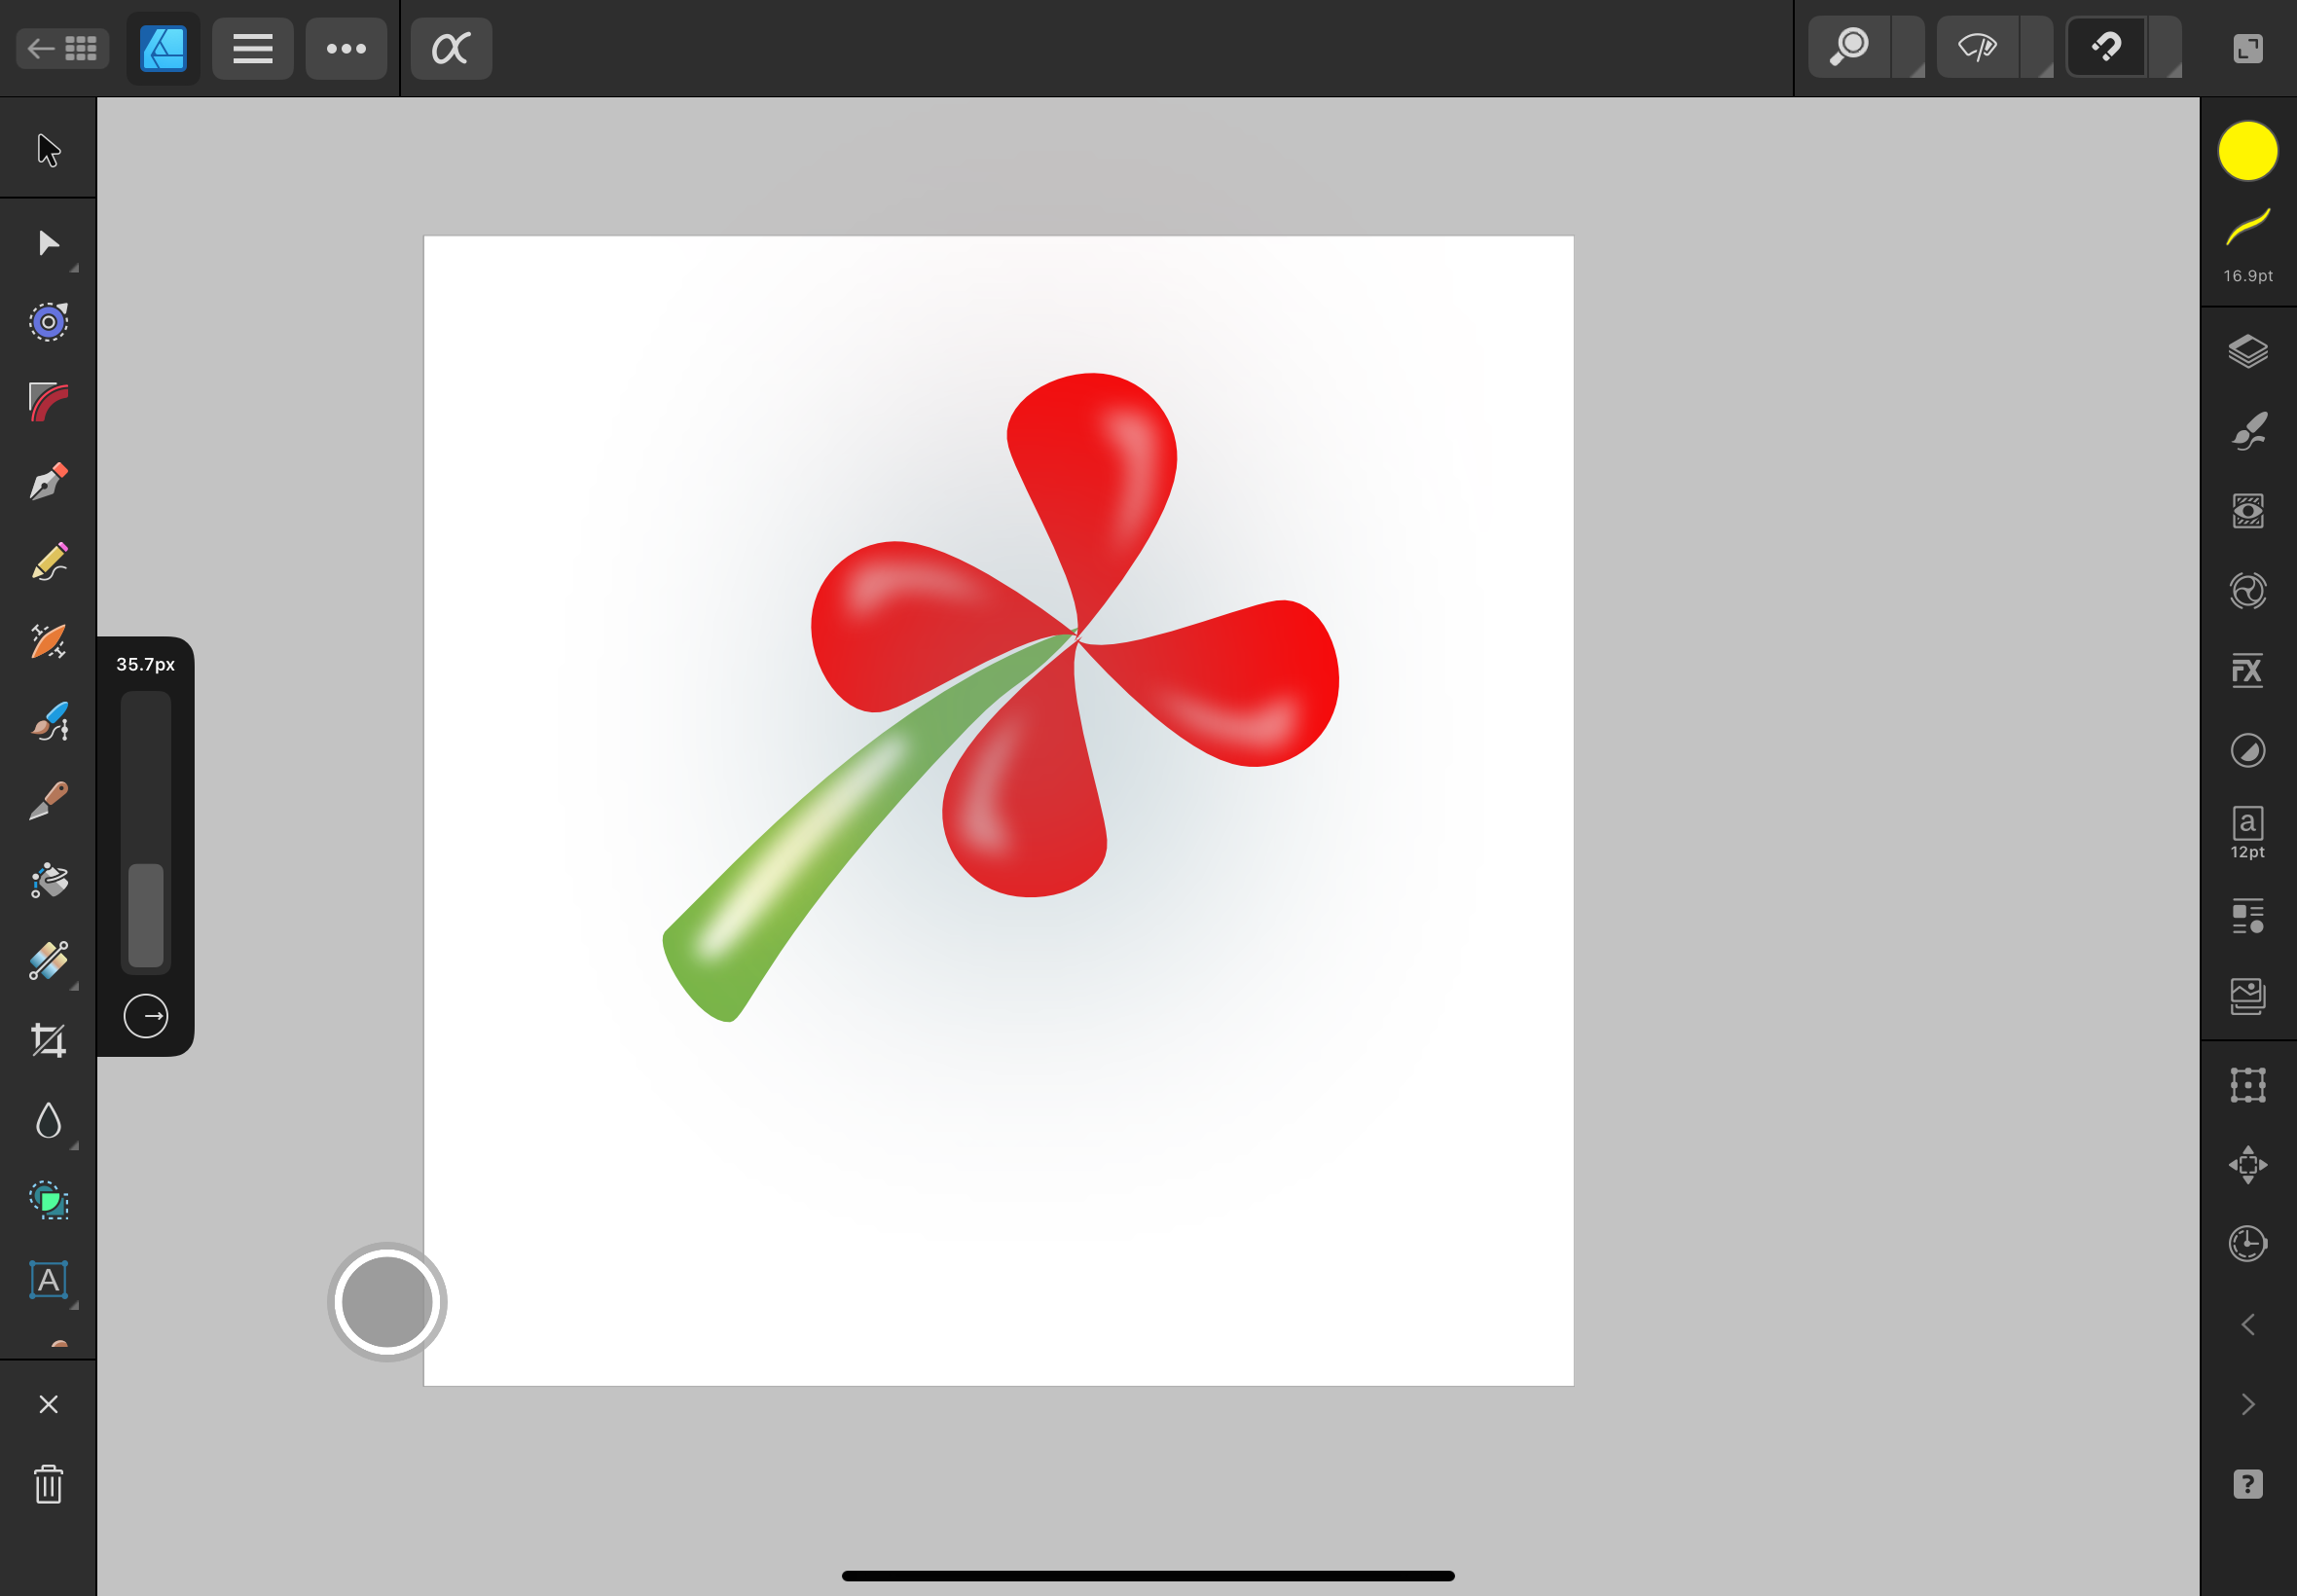Expand the view mode options arrow

pyautogui.click(x=2037, y=47)
